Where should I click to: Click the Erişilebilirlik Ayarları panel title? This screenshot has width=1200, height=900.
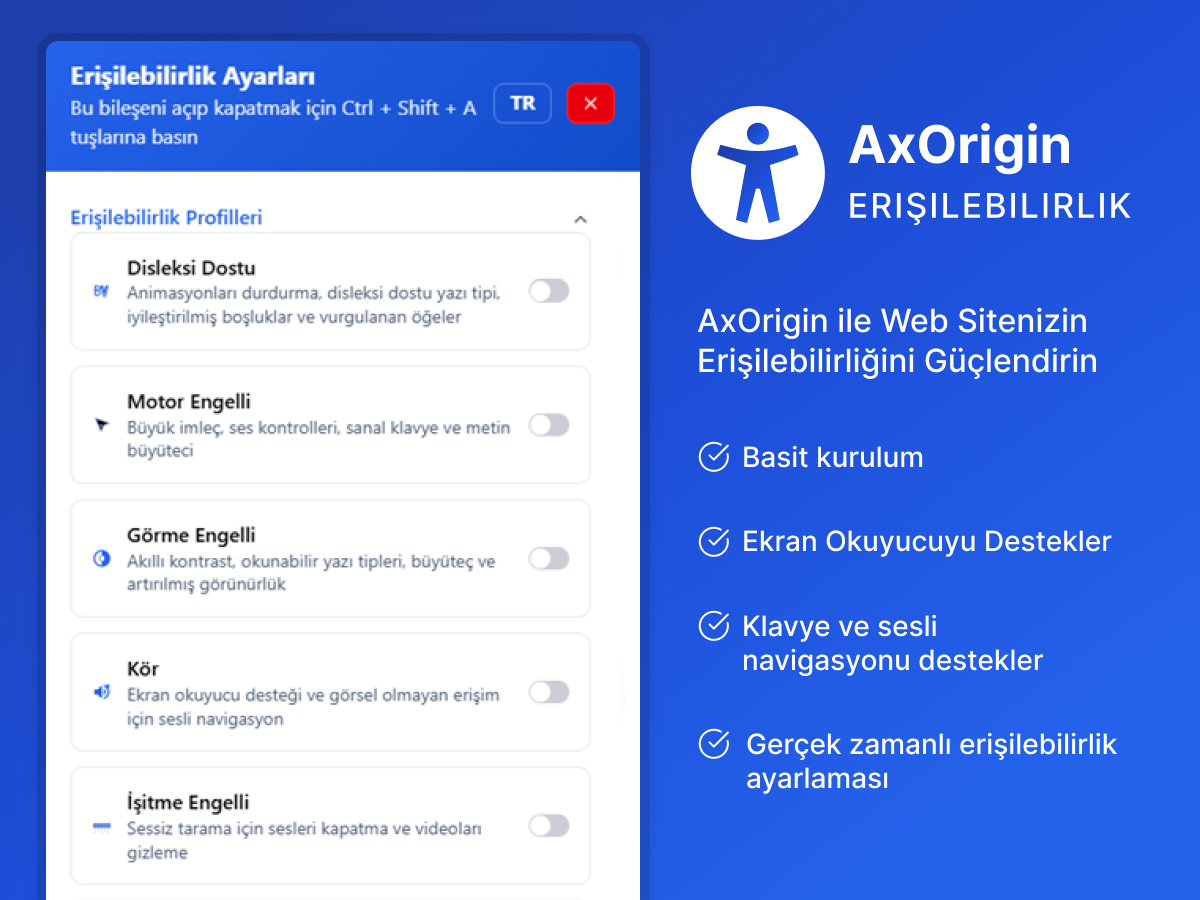tap(193, 76)
